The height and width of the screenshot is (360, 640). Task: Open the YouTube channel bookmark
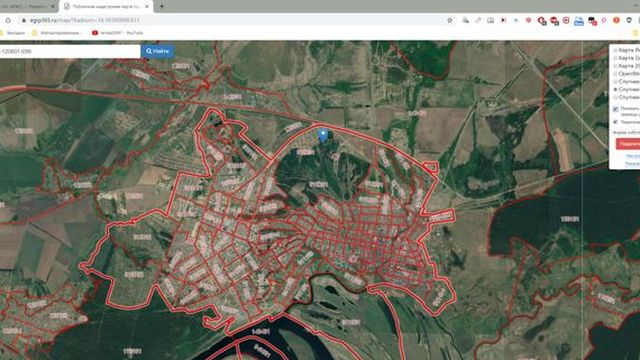tap(118, 33)
